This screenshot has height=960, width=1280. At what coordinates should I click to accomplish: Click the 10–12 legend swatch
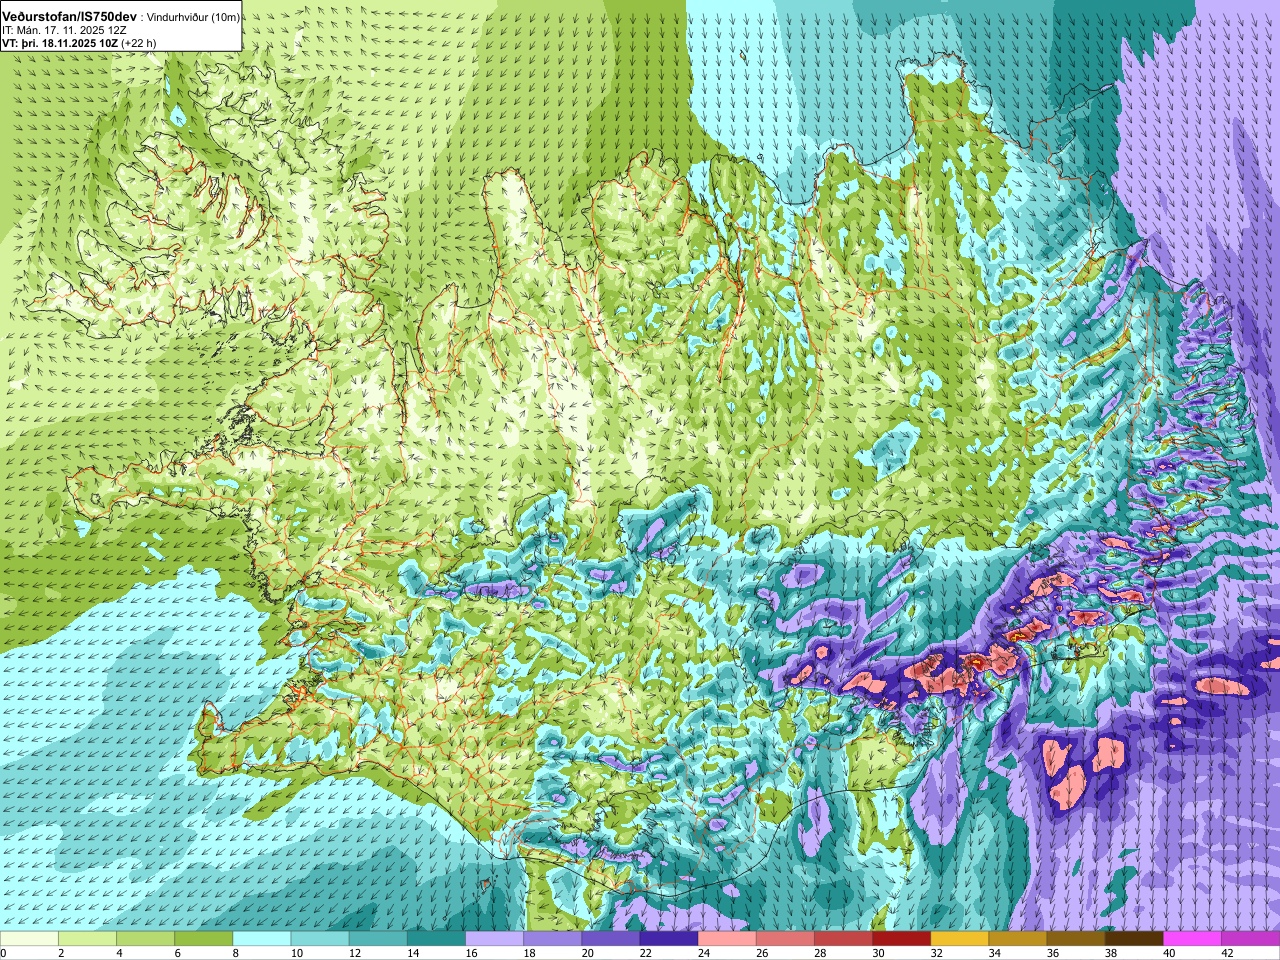(319, 939)
